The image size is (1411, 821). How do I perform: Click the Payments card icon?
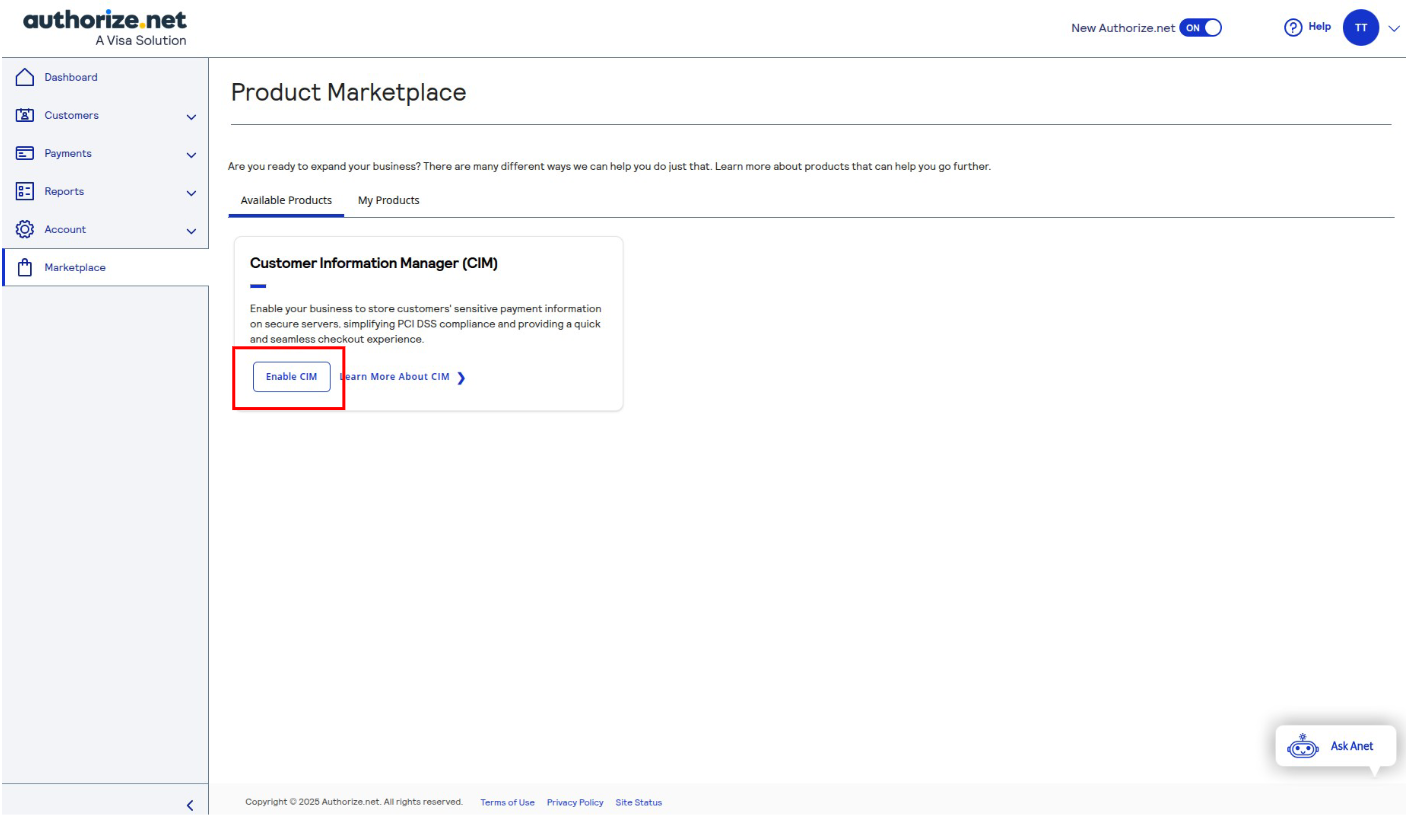[25, 154]
